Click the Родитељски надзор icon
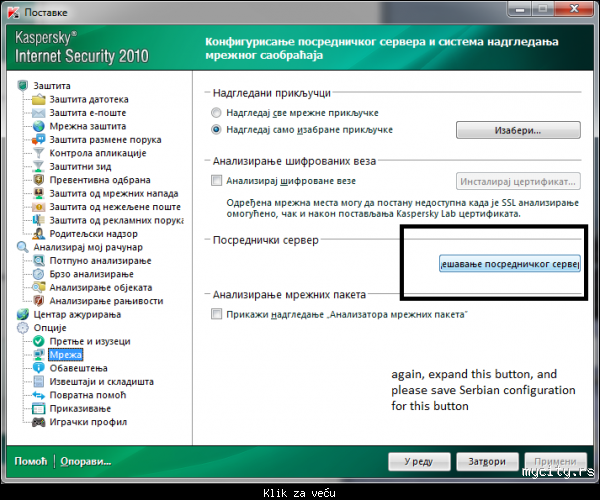The width and height of the screenshot is (600, 500). tap(39, 234)
